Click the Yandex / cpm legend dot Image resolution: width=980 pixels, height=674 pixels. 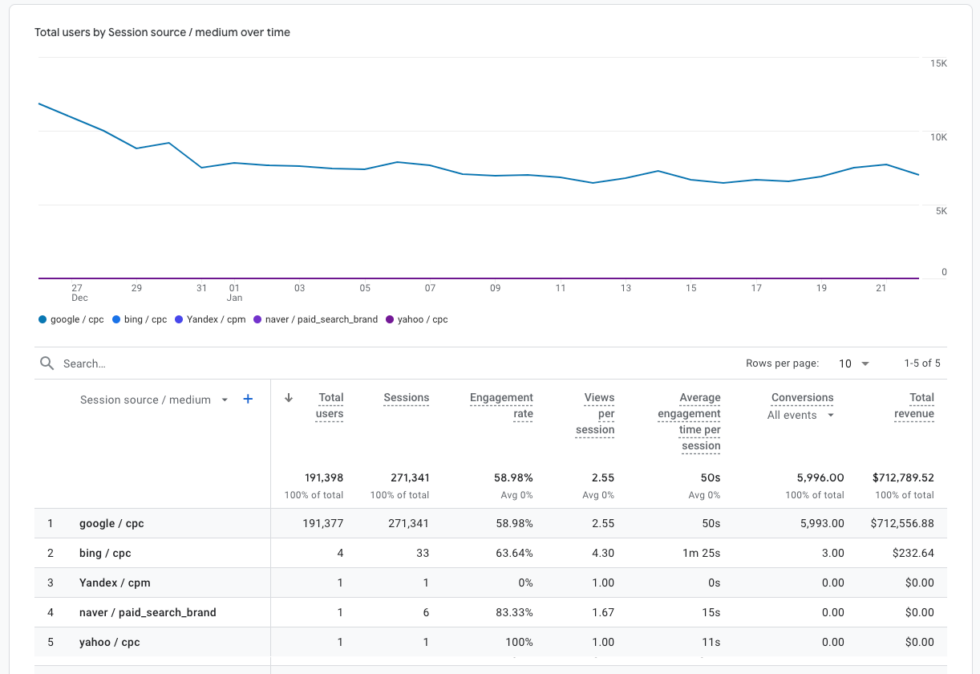pyautogui.click(x=179, y=319)
